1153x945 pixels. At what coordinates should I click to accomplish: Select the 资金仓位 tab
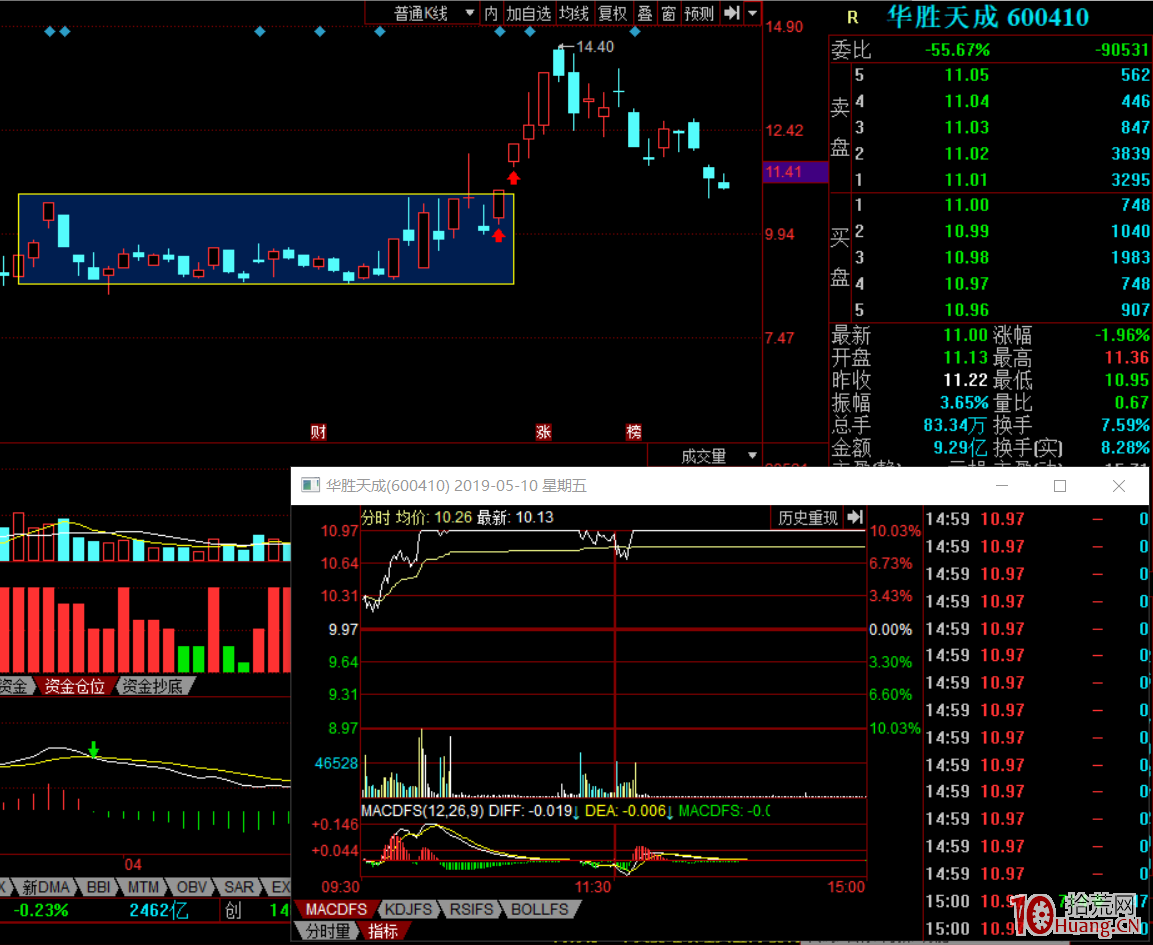coord(74,686)
